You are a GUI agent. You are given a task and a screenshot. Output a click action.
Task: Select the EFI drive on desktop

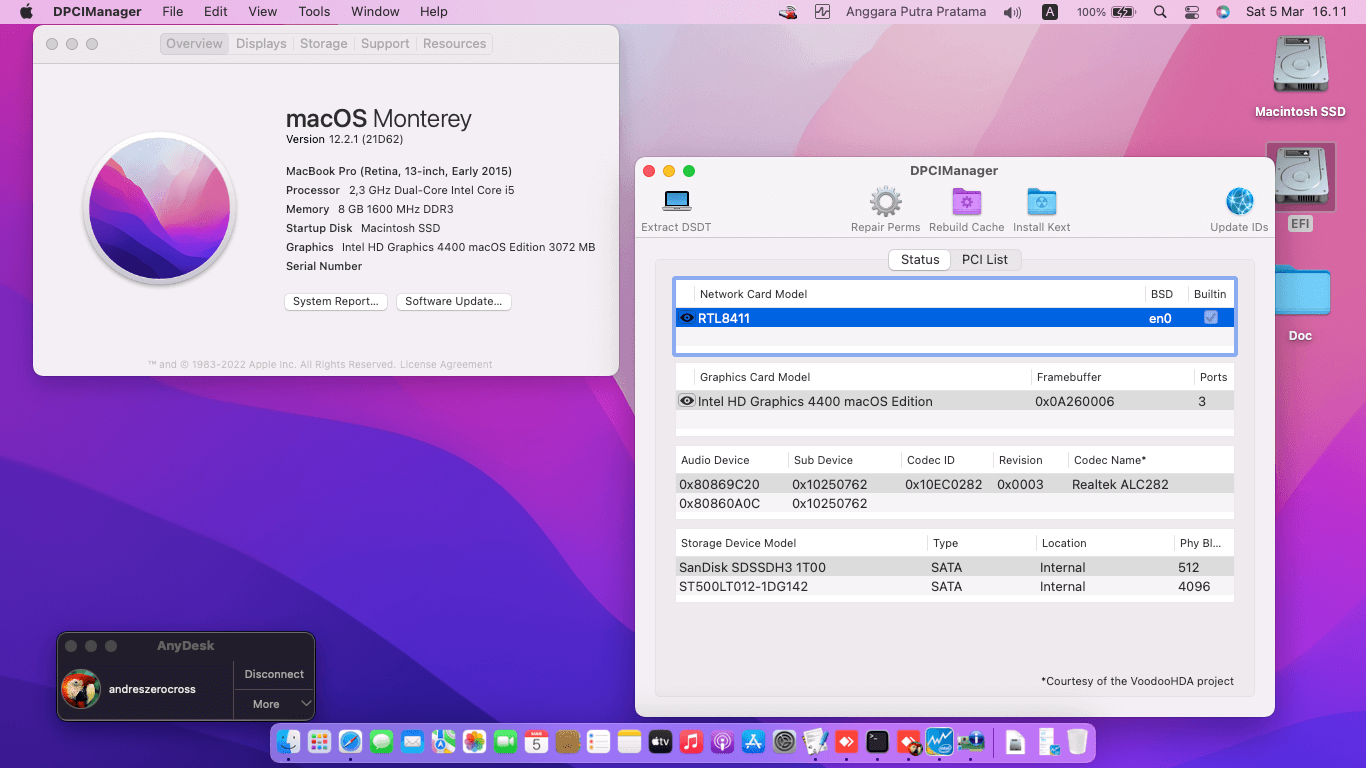pos(1300,178)
